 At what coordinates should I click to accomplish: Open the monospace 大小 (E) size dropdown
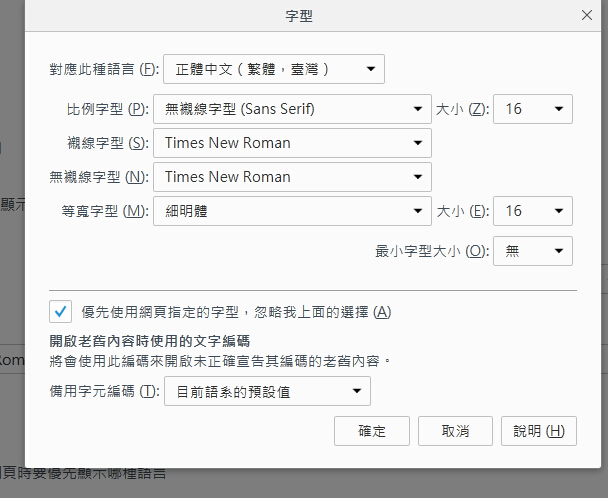[x=533, y=211]
